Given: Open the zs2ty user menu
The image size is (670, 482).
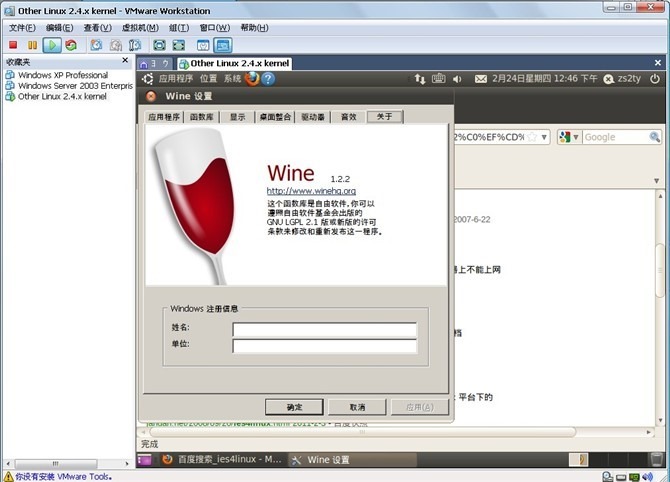Looking at the screenshot, I should coord(623,79).
